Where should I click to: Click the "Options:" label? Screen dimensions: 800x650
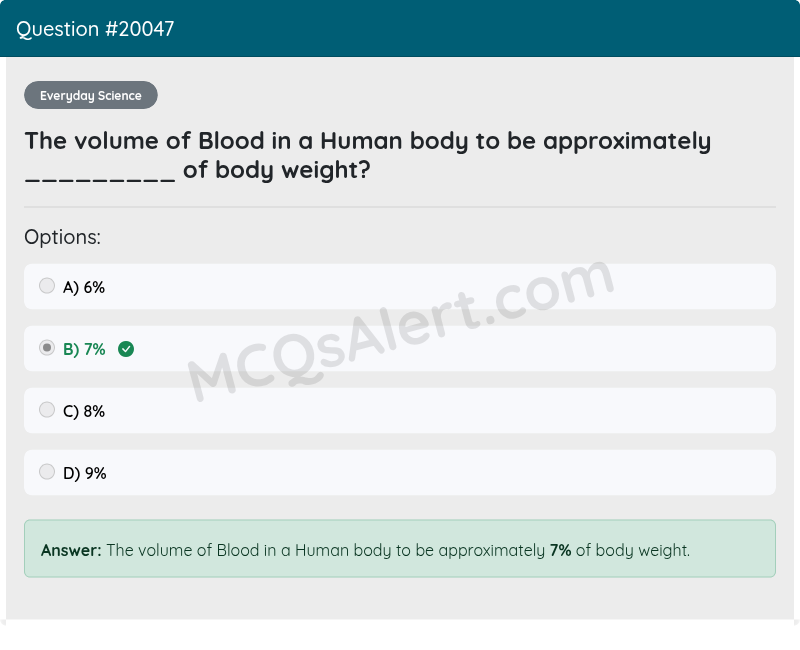click(63, 238)
